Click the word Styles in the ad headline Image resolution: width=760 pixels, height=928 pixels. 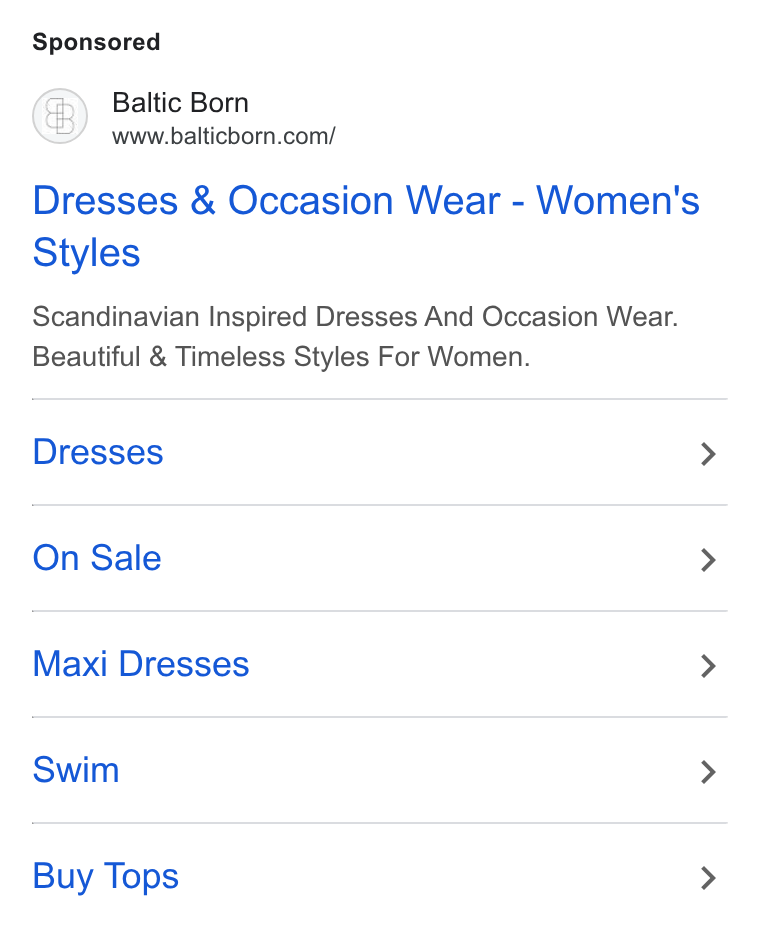pyautogui.click(x=86, y=253)
